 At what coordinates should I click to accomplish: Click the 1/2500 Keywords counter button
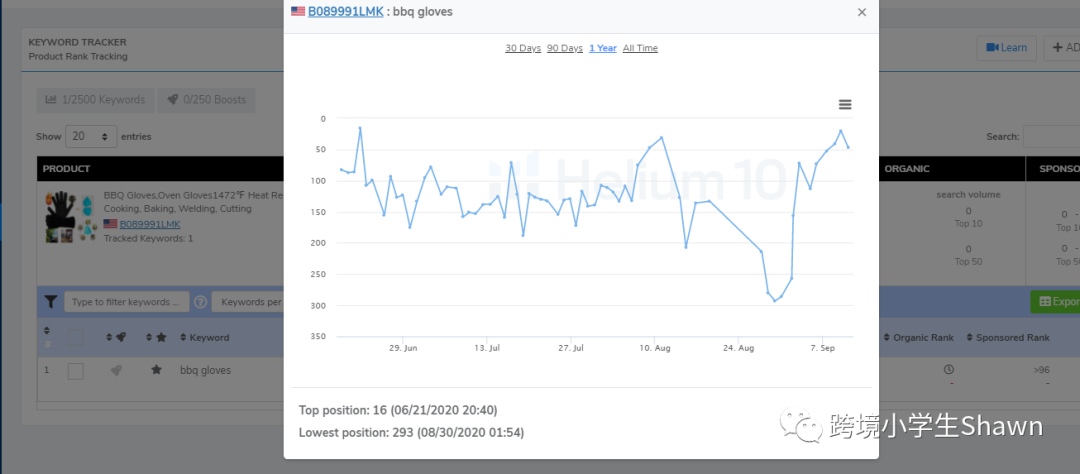click(x=95, y=100)
